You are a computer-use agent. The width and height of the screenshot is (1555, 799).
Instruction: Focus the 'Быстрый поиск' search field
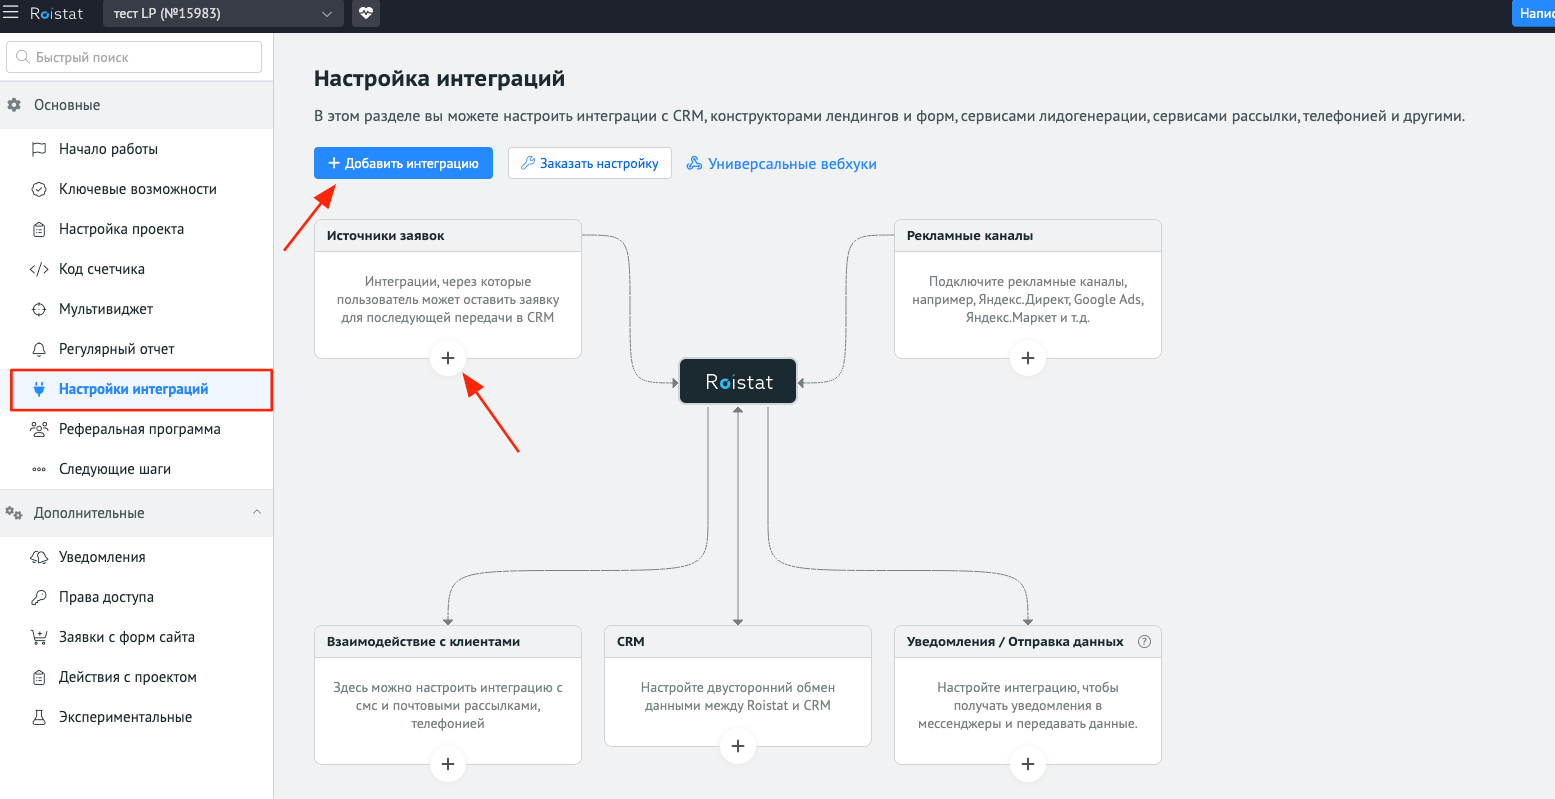click(x=134, y=57)
